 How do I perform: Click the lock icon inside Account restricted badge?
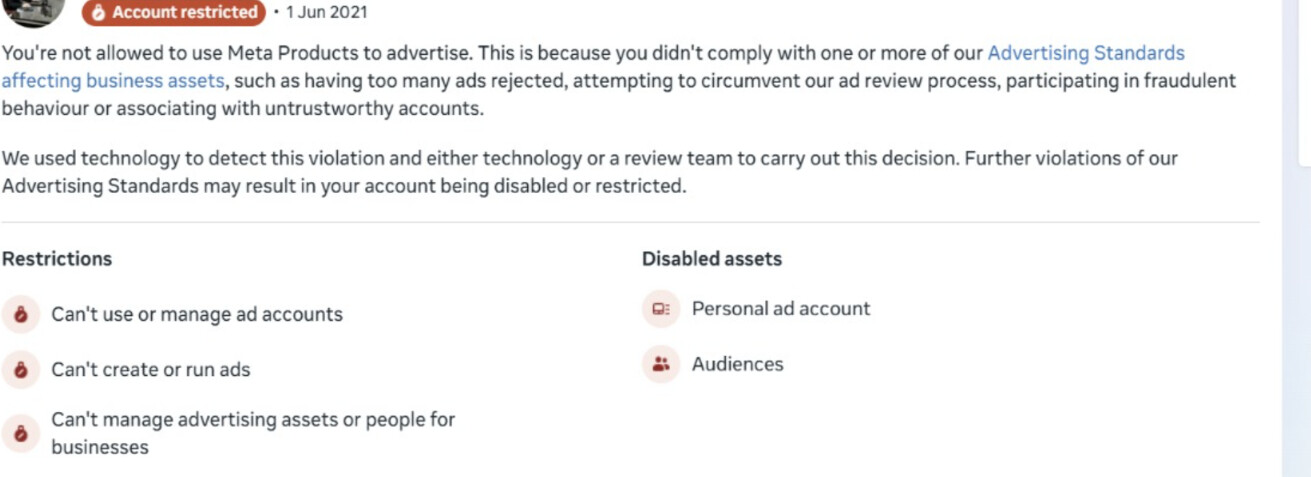click(x=99, y=13)
